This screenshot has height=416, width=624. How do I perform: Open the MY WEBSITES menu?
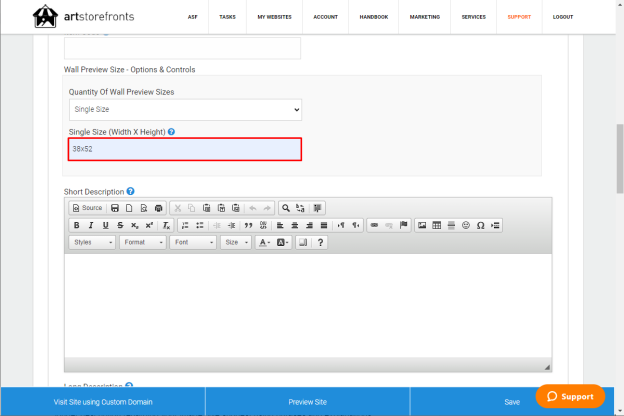[274, 17]
